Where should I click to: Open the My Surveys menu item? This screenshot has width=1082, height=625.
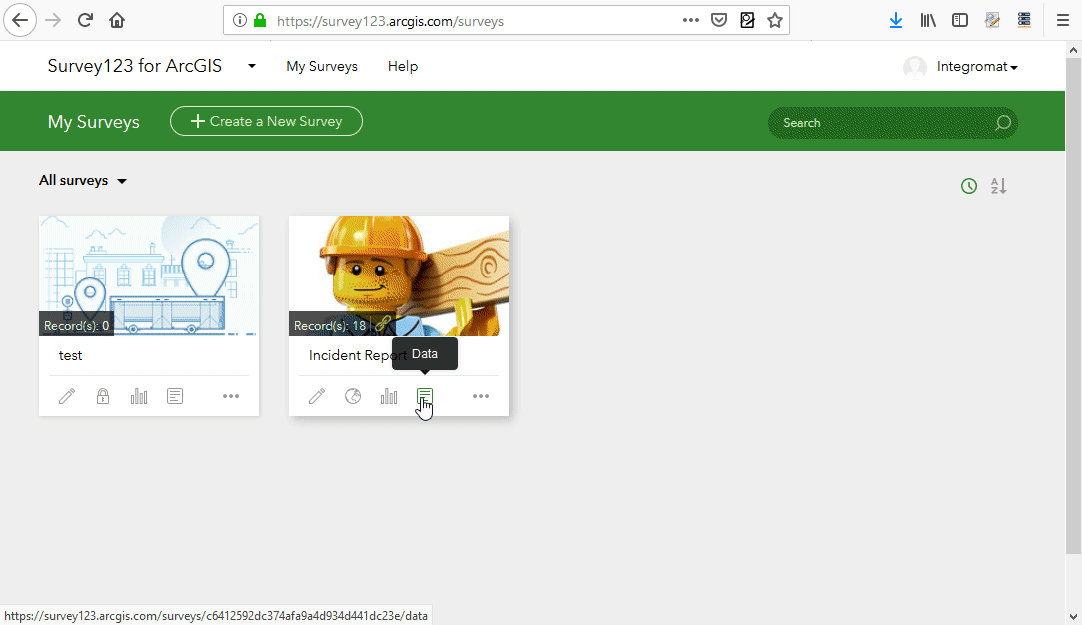[x=322, y=66]
